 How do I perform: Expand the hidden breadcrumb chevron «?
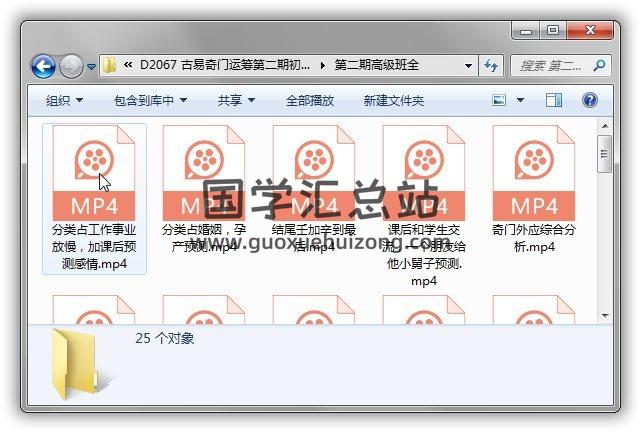point(128,65)
